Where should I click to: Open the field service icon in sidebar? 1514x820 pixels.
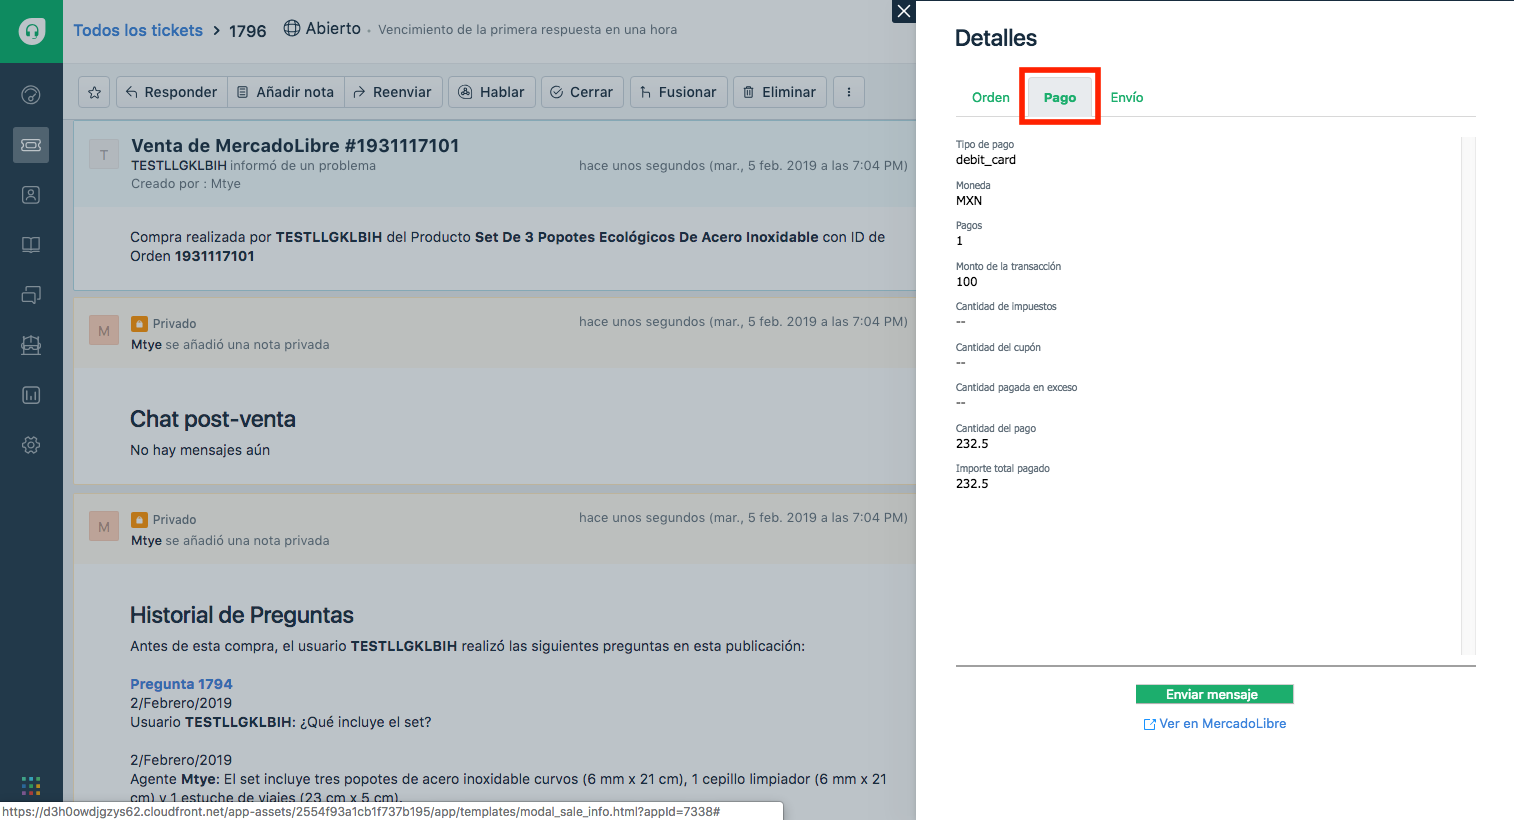pos(31,345)
